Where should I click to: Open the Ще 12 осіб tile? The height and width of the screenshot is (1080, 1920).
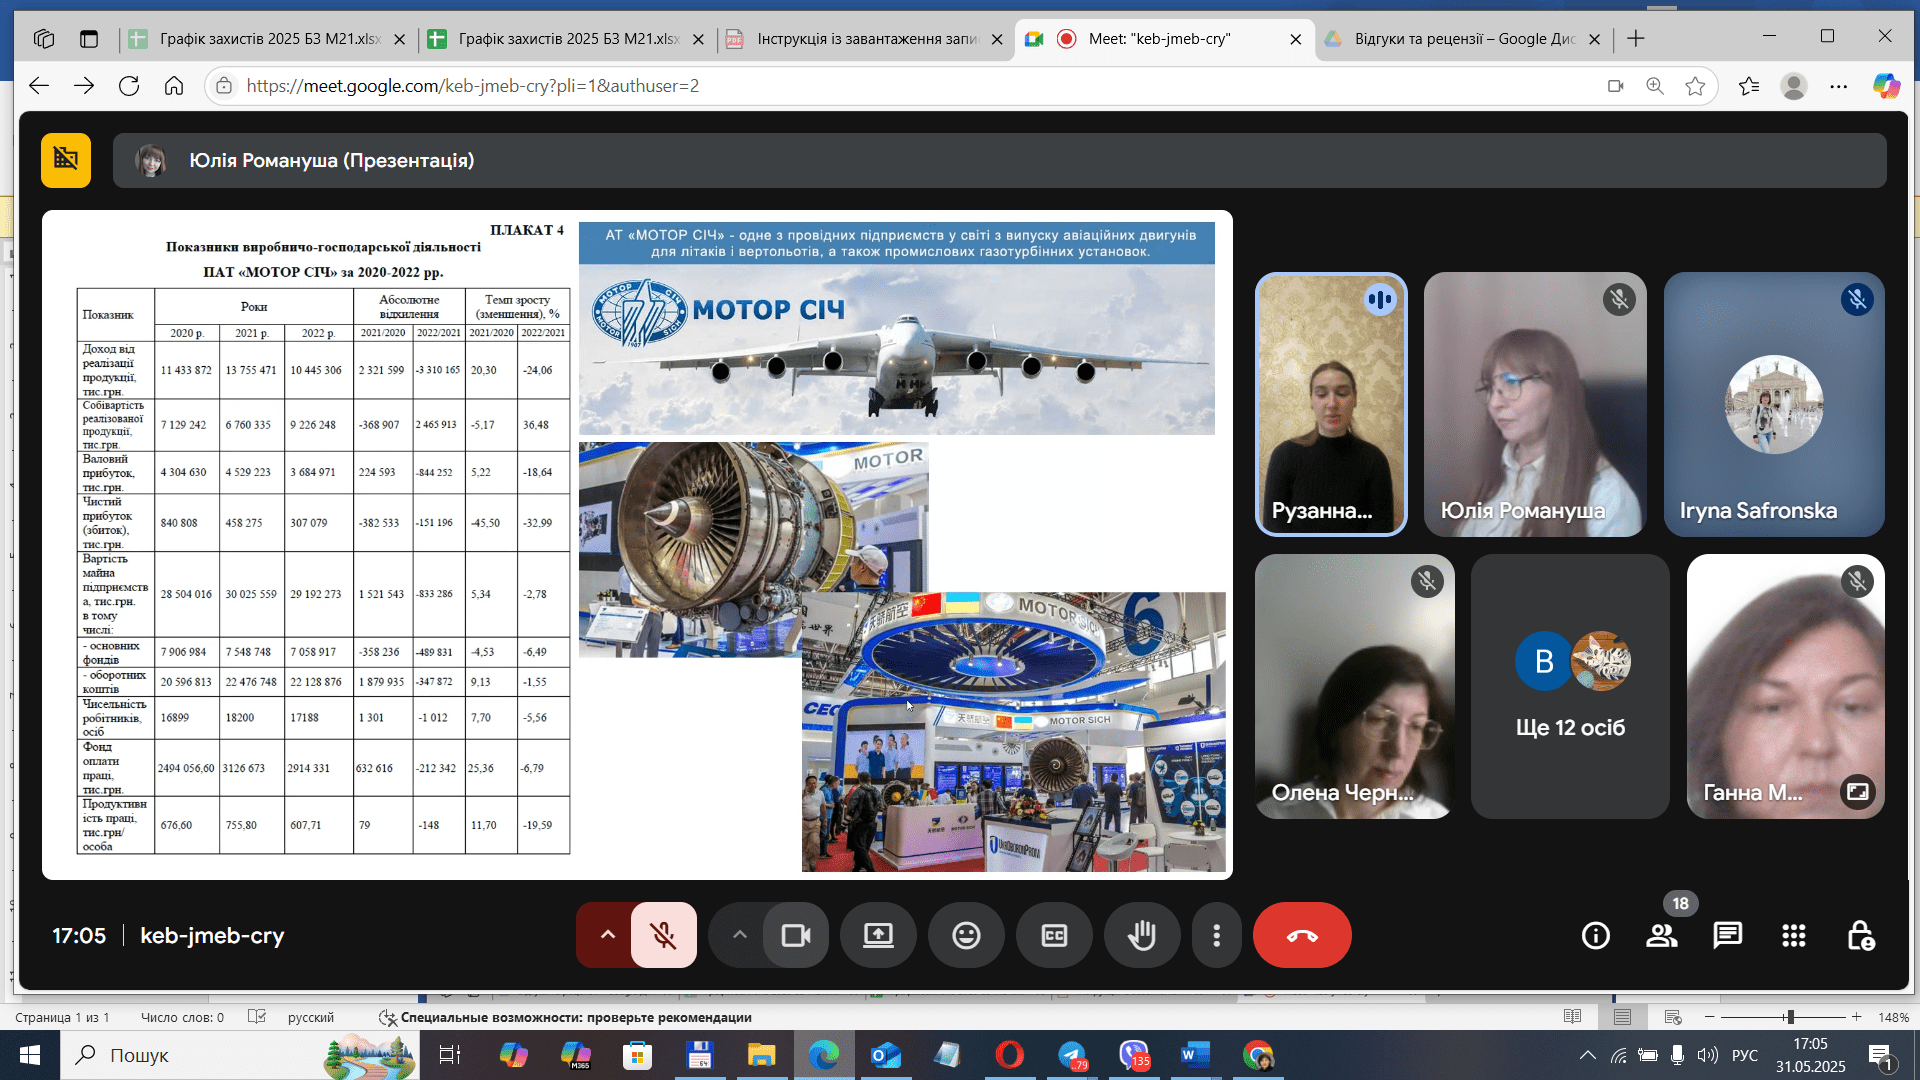[1570, 686]
